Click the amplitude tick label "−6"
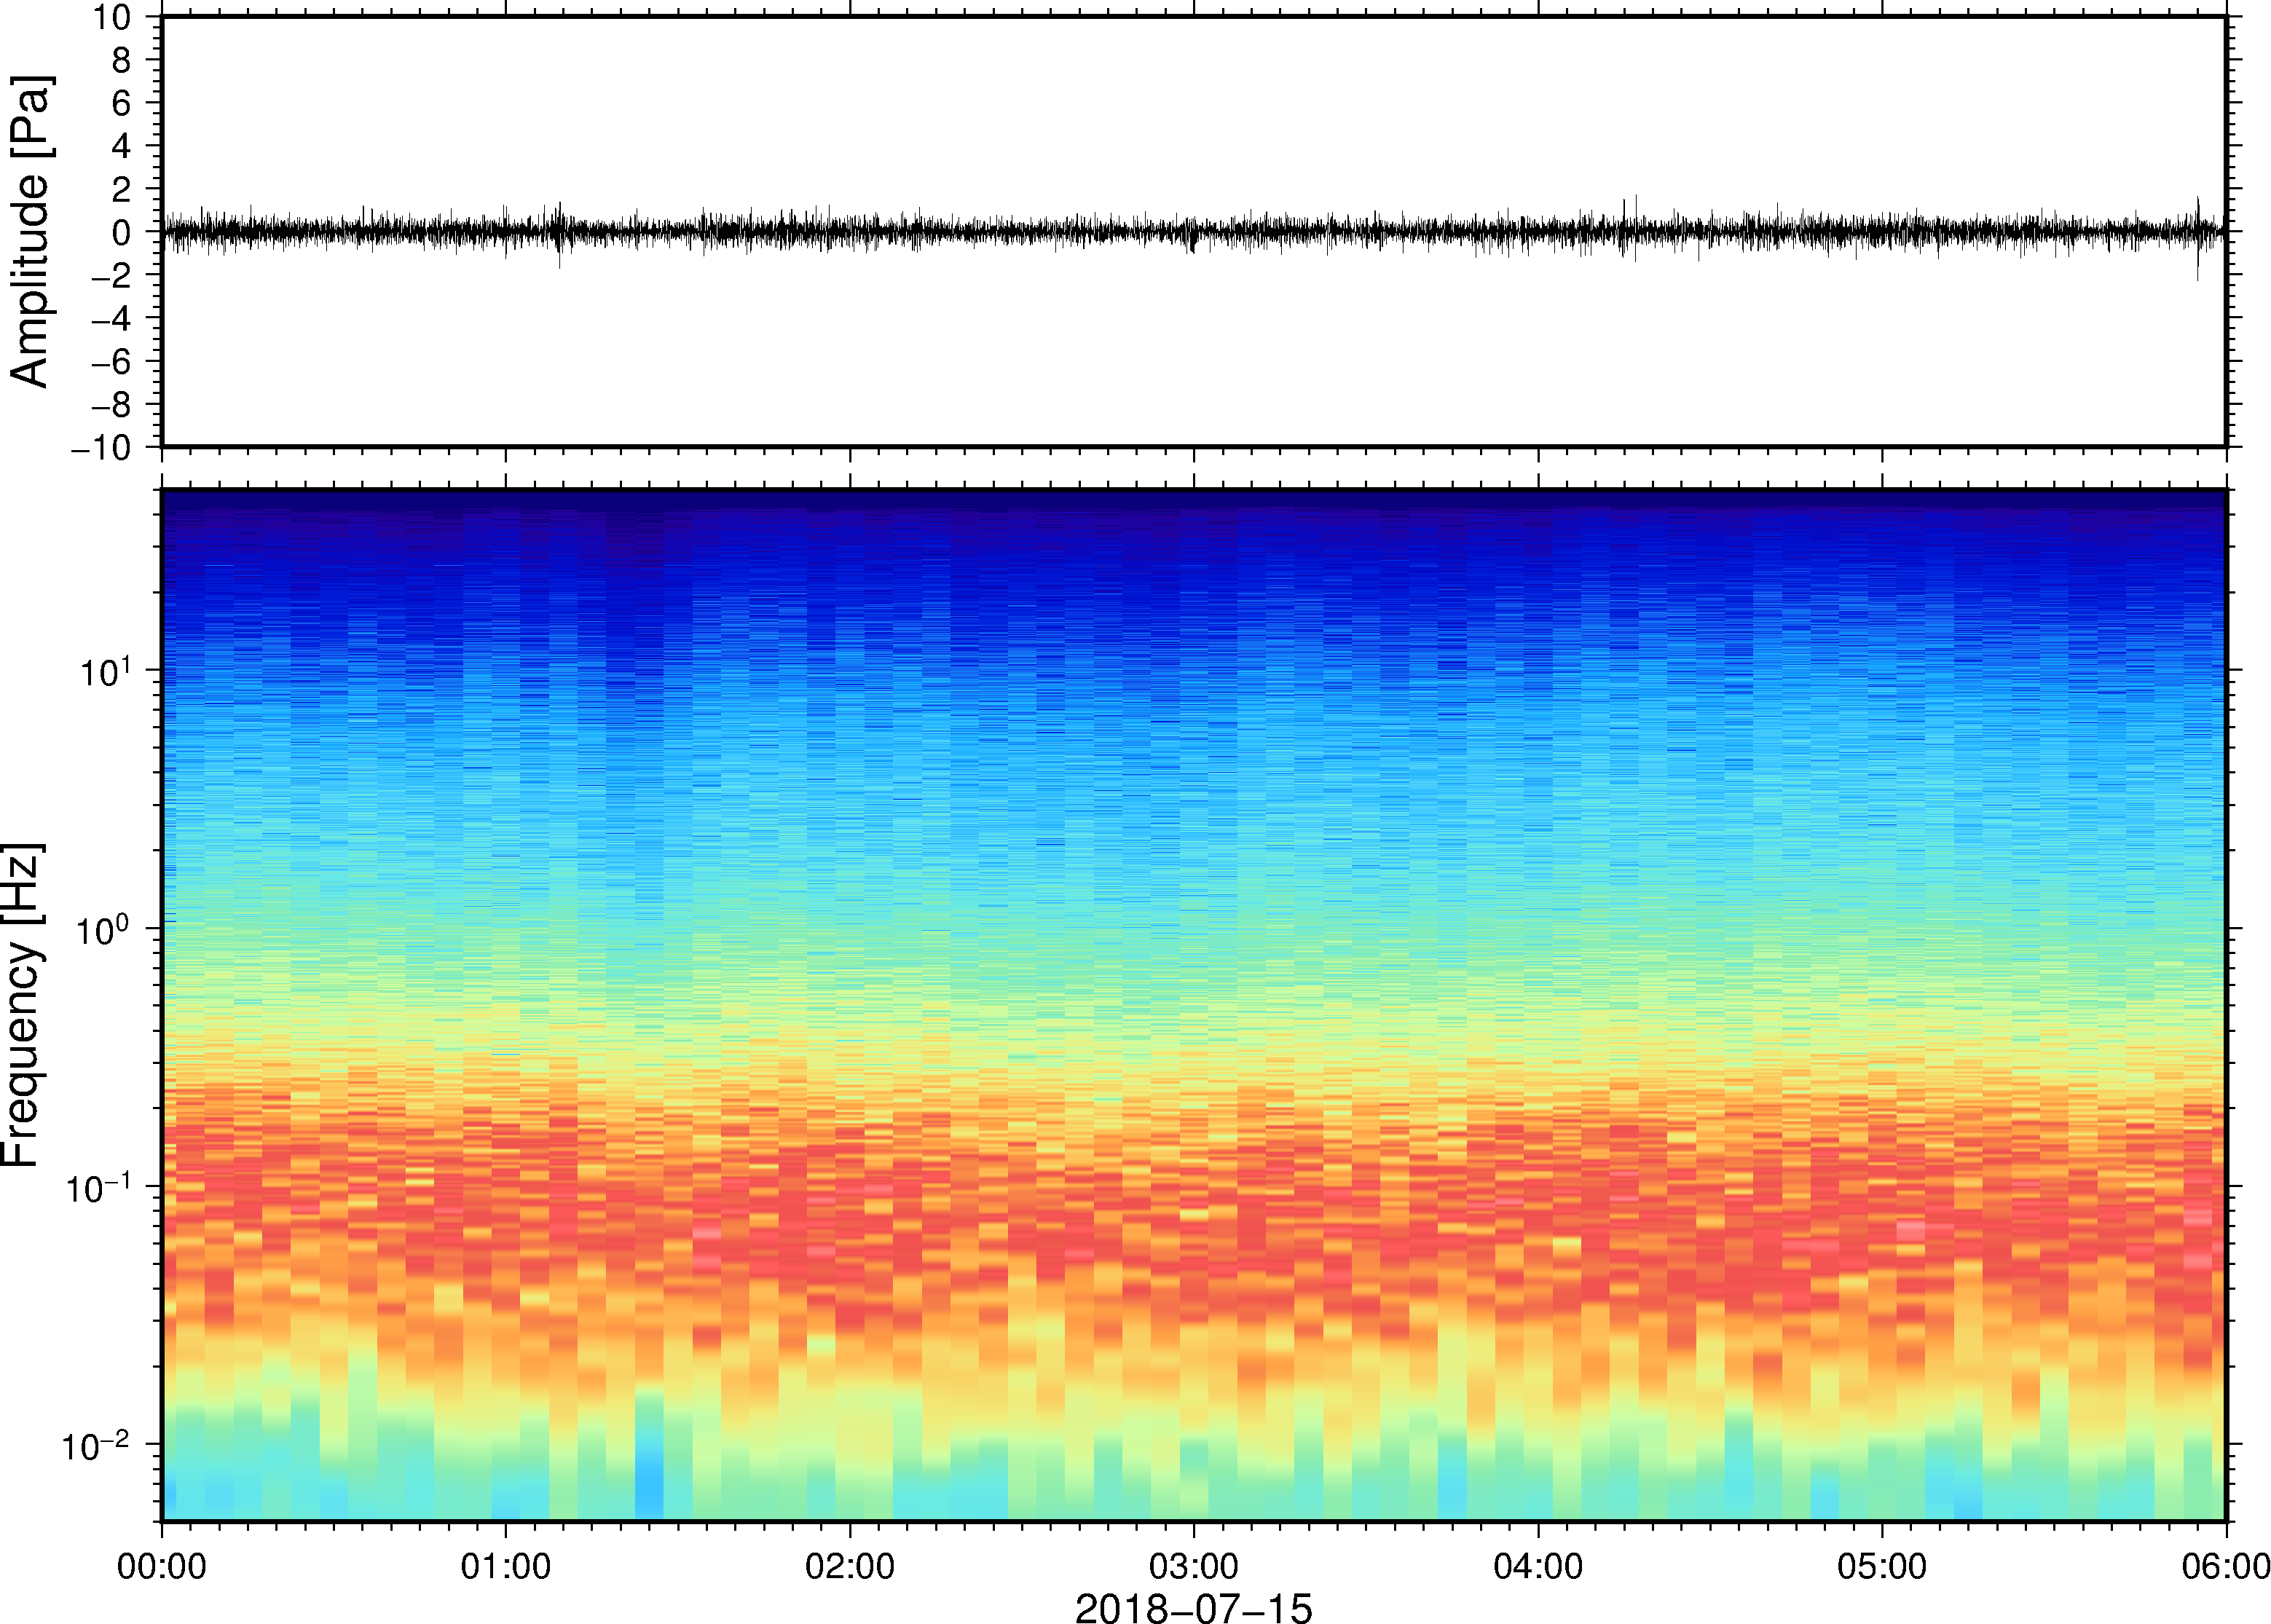This screenshot has width=2271, height=1624. [111, 361]
